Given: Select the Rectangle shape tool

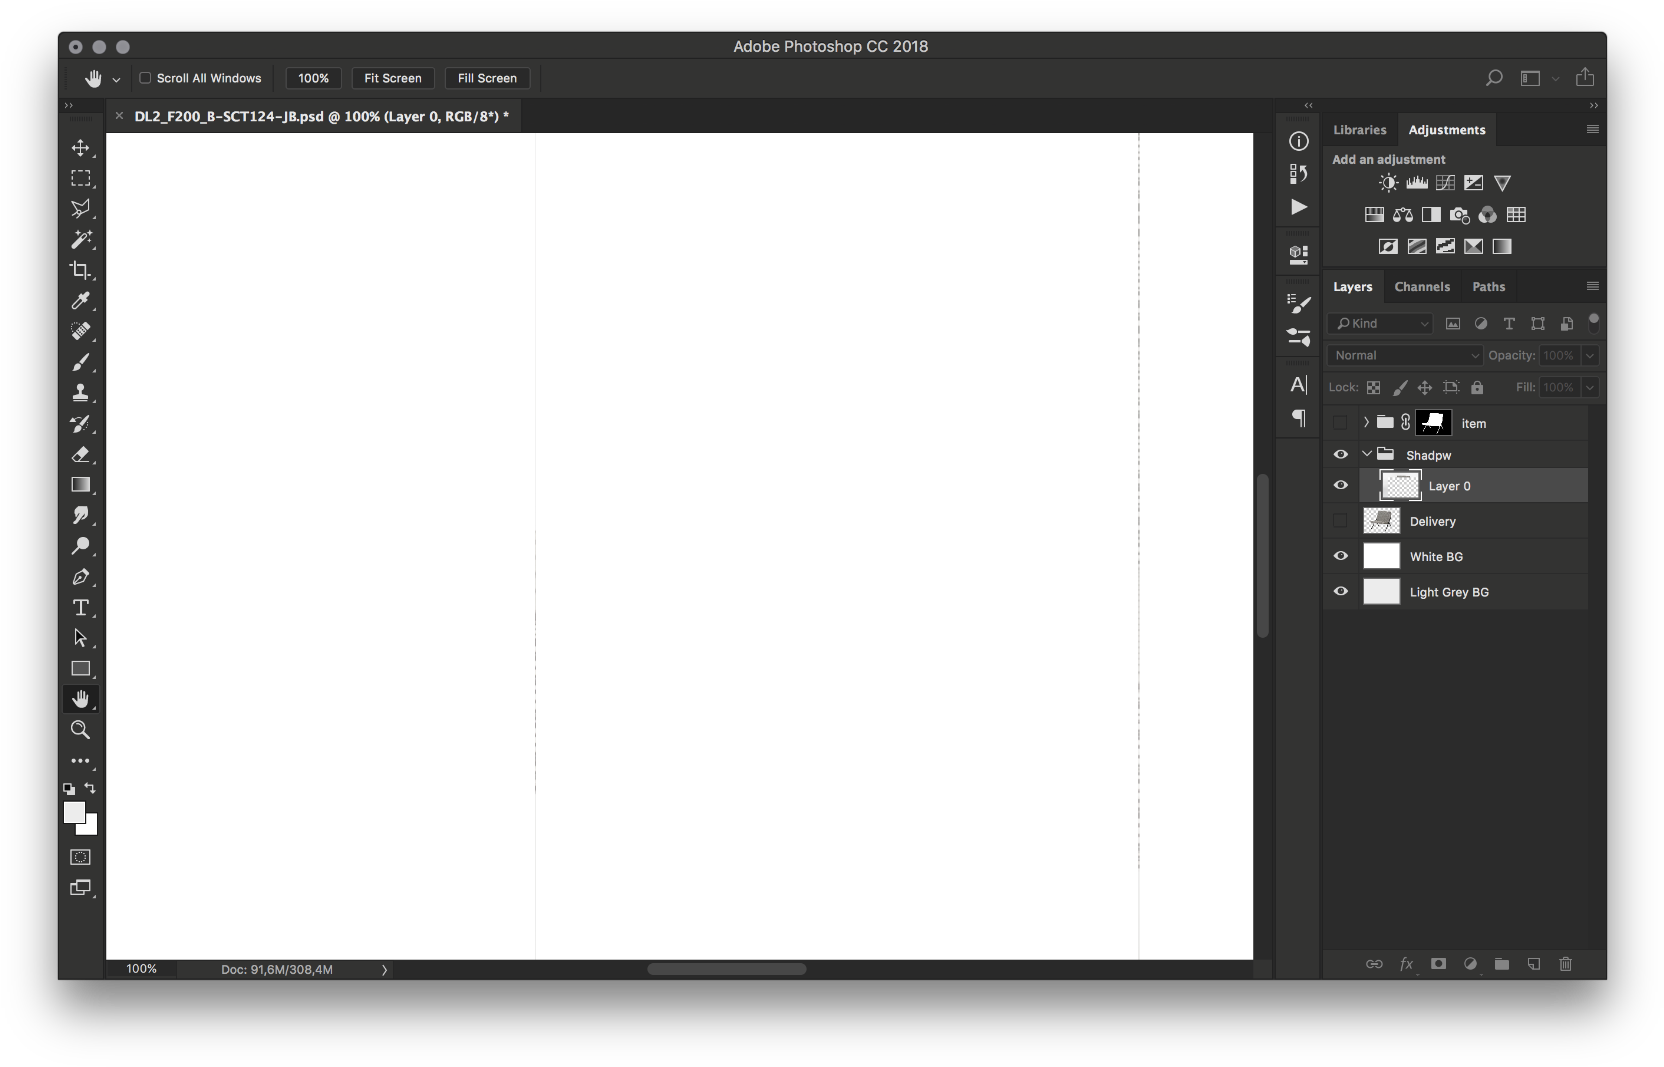Looking at the screenshot, I should (81, 669).
